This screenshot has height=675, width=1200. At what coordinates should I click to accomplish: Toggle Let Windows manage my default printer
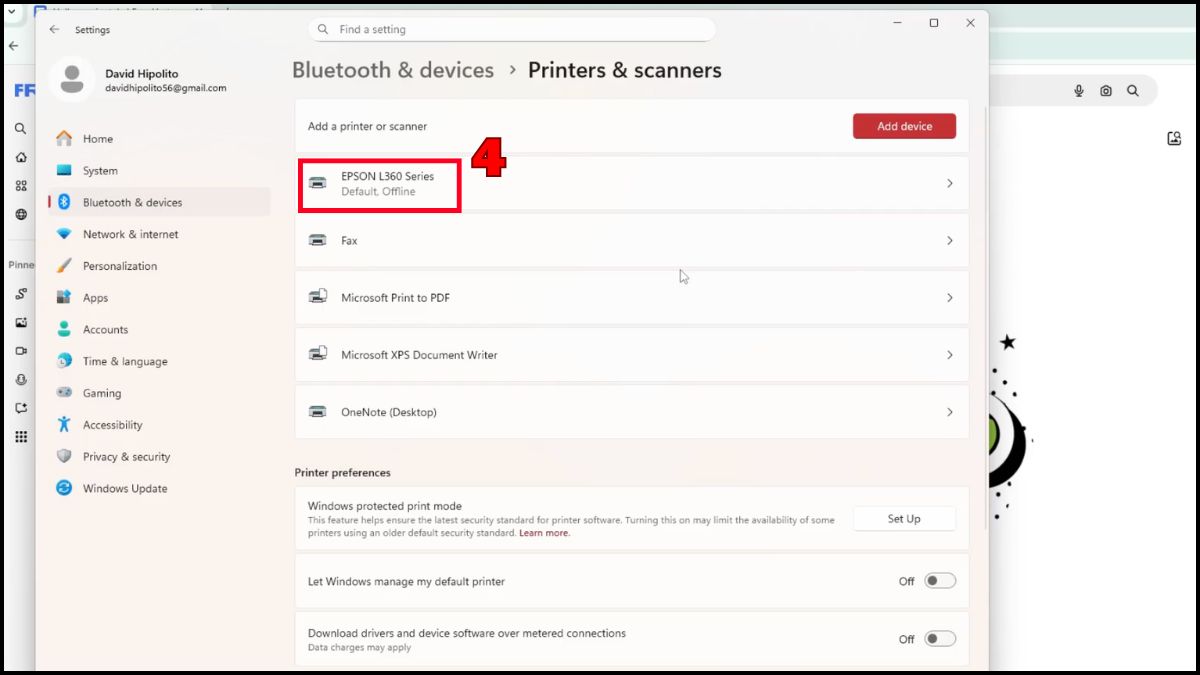(940, 581)
